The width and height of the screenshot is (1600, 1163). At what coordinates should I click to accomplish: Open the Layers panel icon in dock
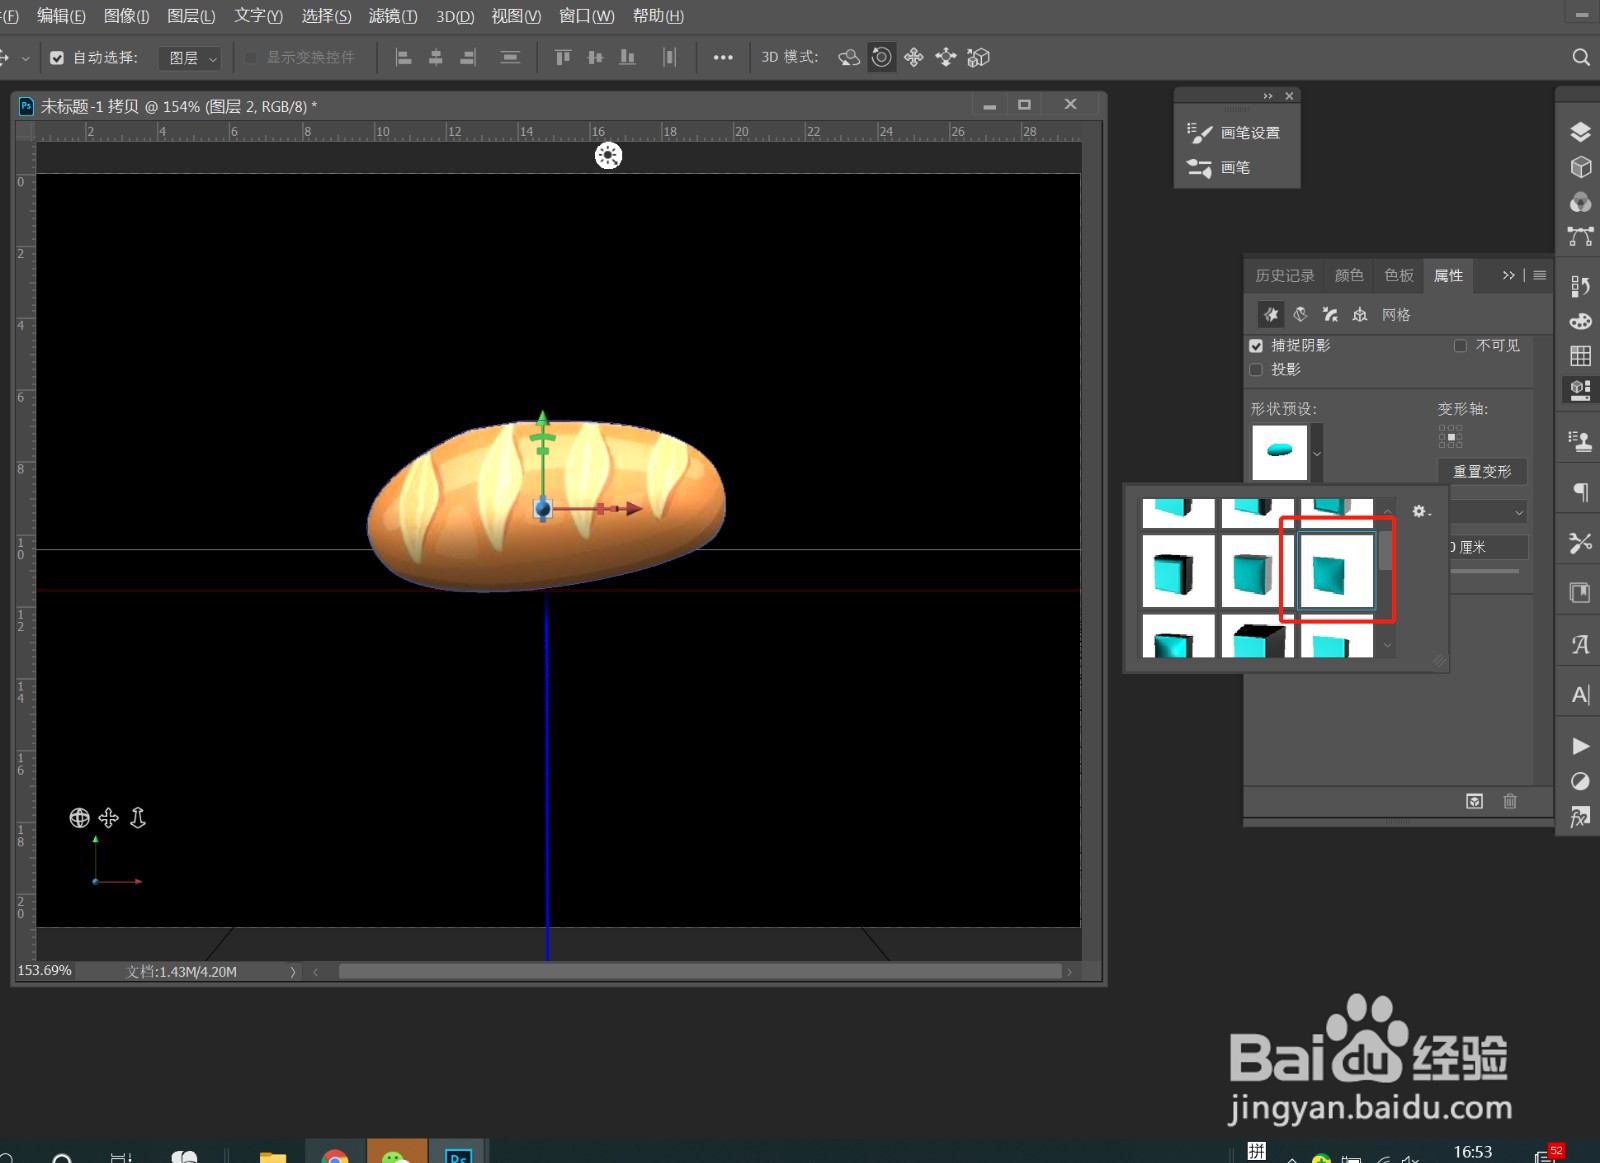tap(1580, 132)
